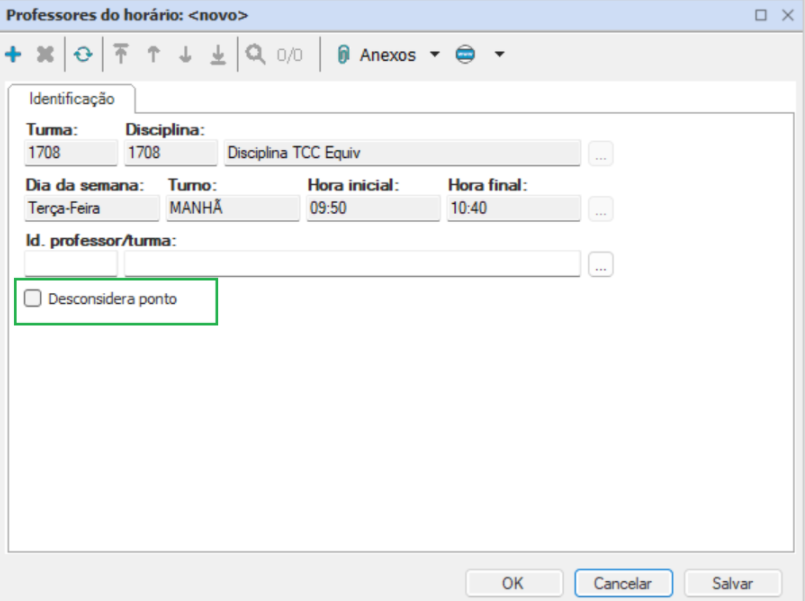This screenshot has height=601, width=805.
Task: Click the Turma field showing 1708
Action: pyautogui.click(x=71, y=153)
